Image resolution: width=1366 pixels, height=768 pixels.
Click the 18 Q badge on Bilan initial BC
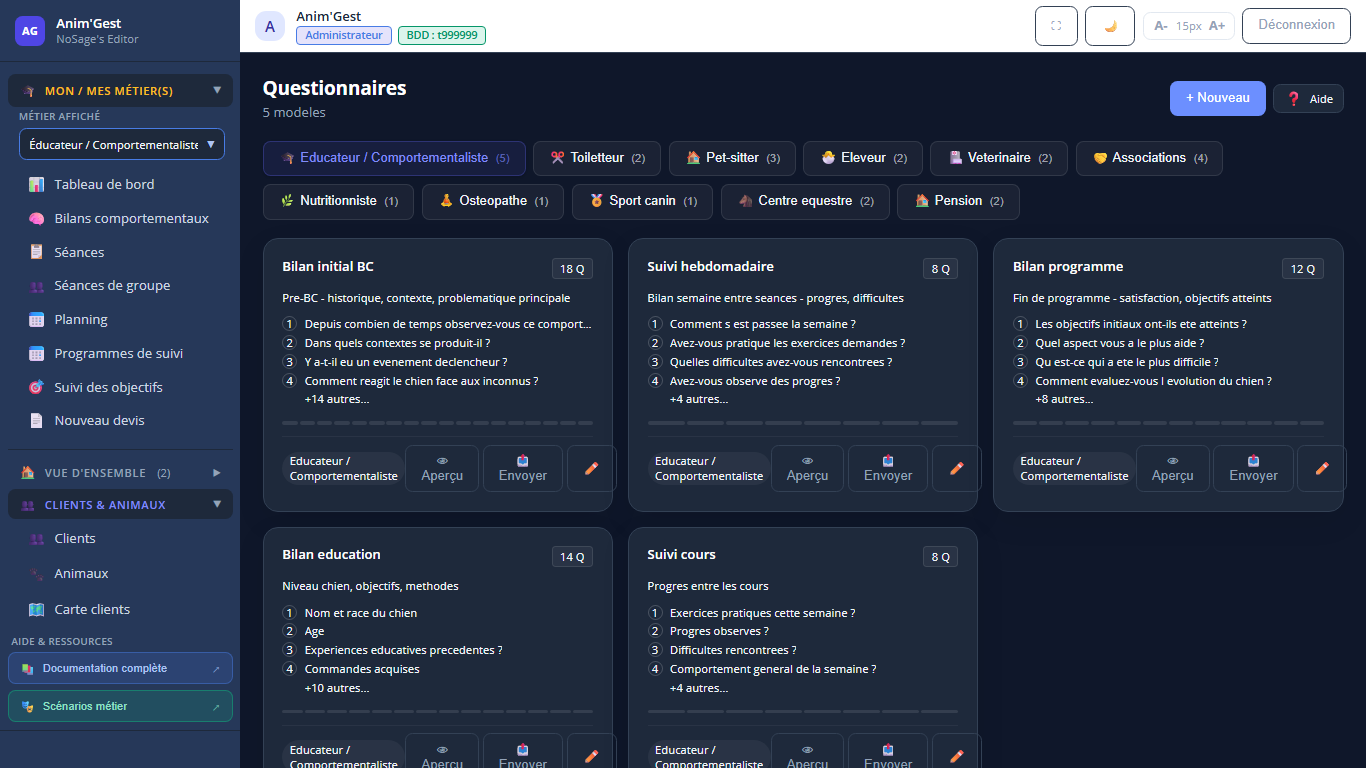572,268
